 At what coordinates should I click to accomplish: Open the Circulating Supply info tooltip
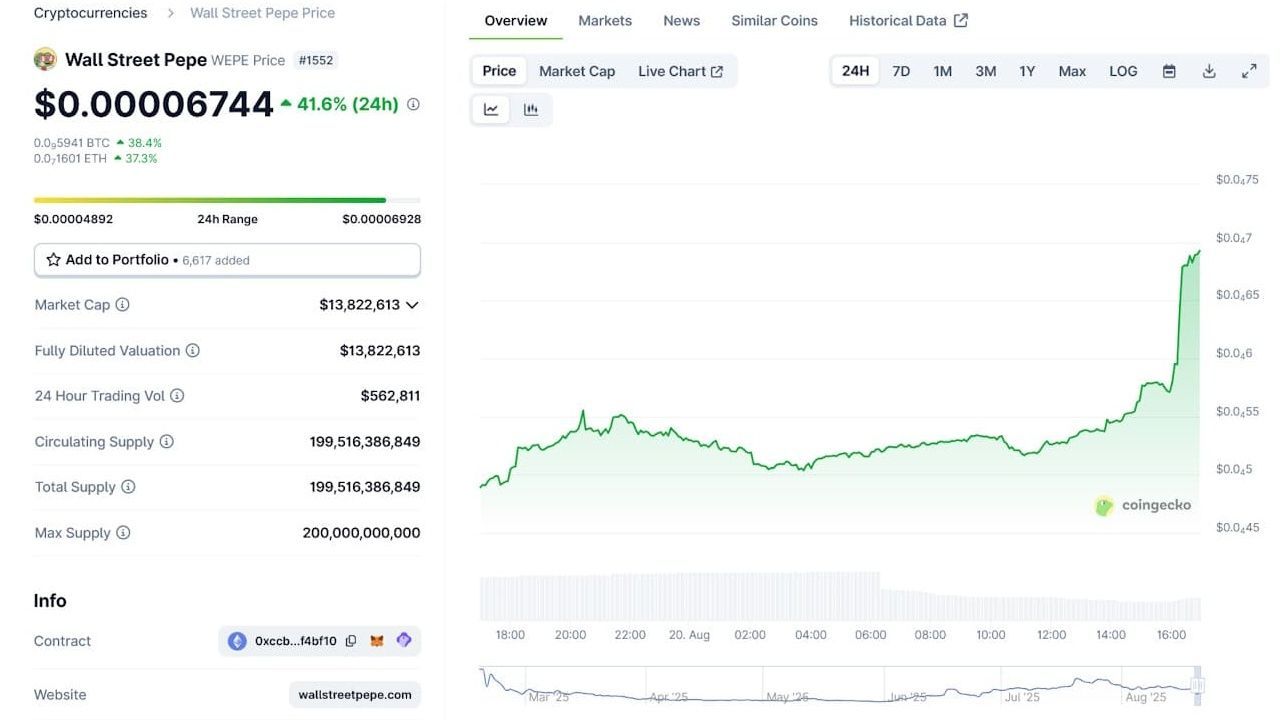[x=166, y=441]
